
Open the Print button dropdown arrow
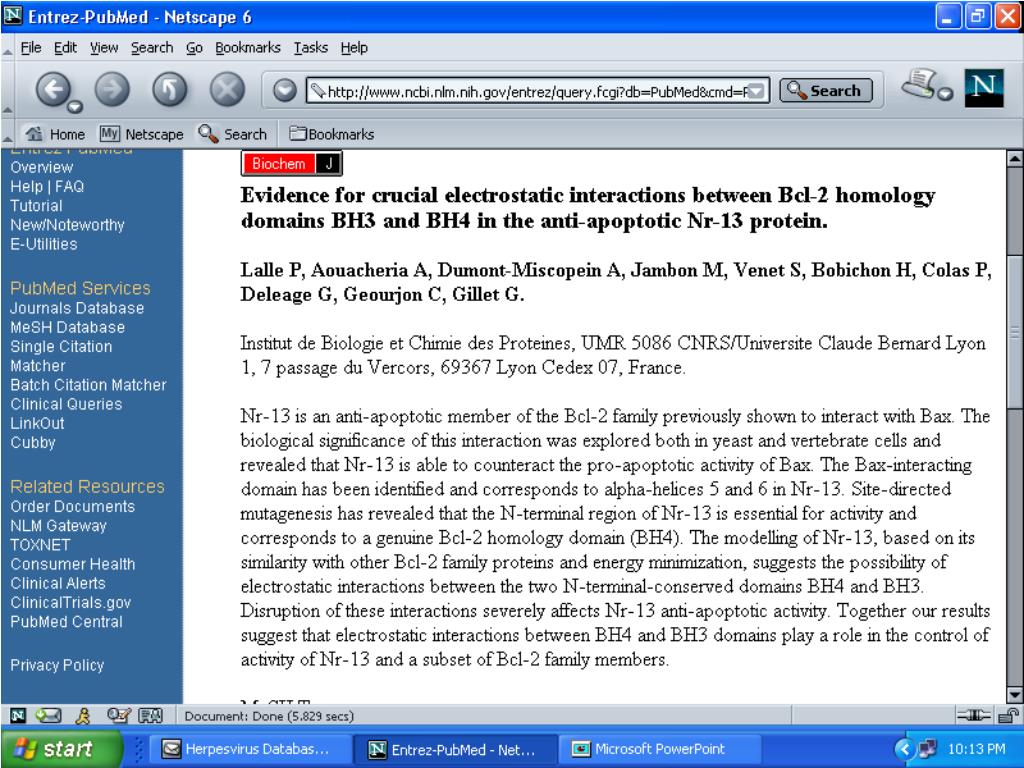click(945, 95)
